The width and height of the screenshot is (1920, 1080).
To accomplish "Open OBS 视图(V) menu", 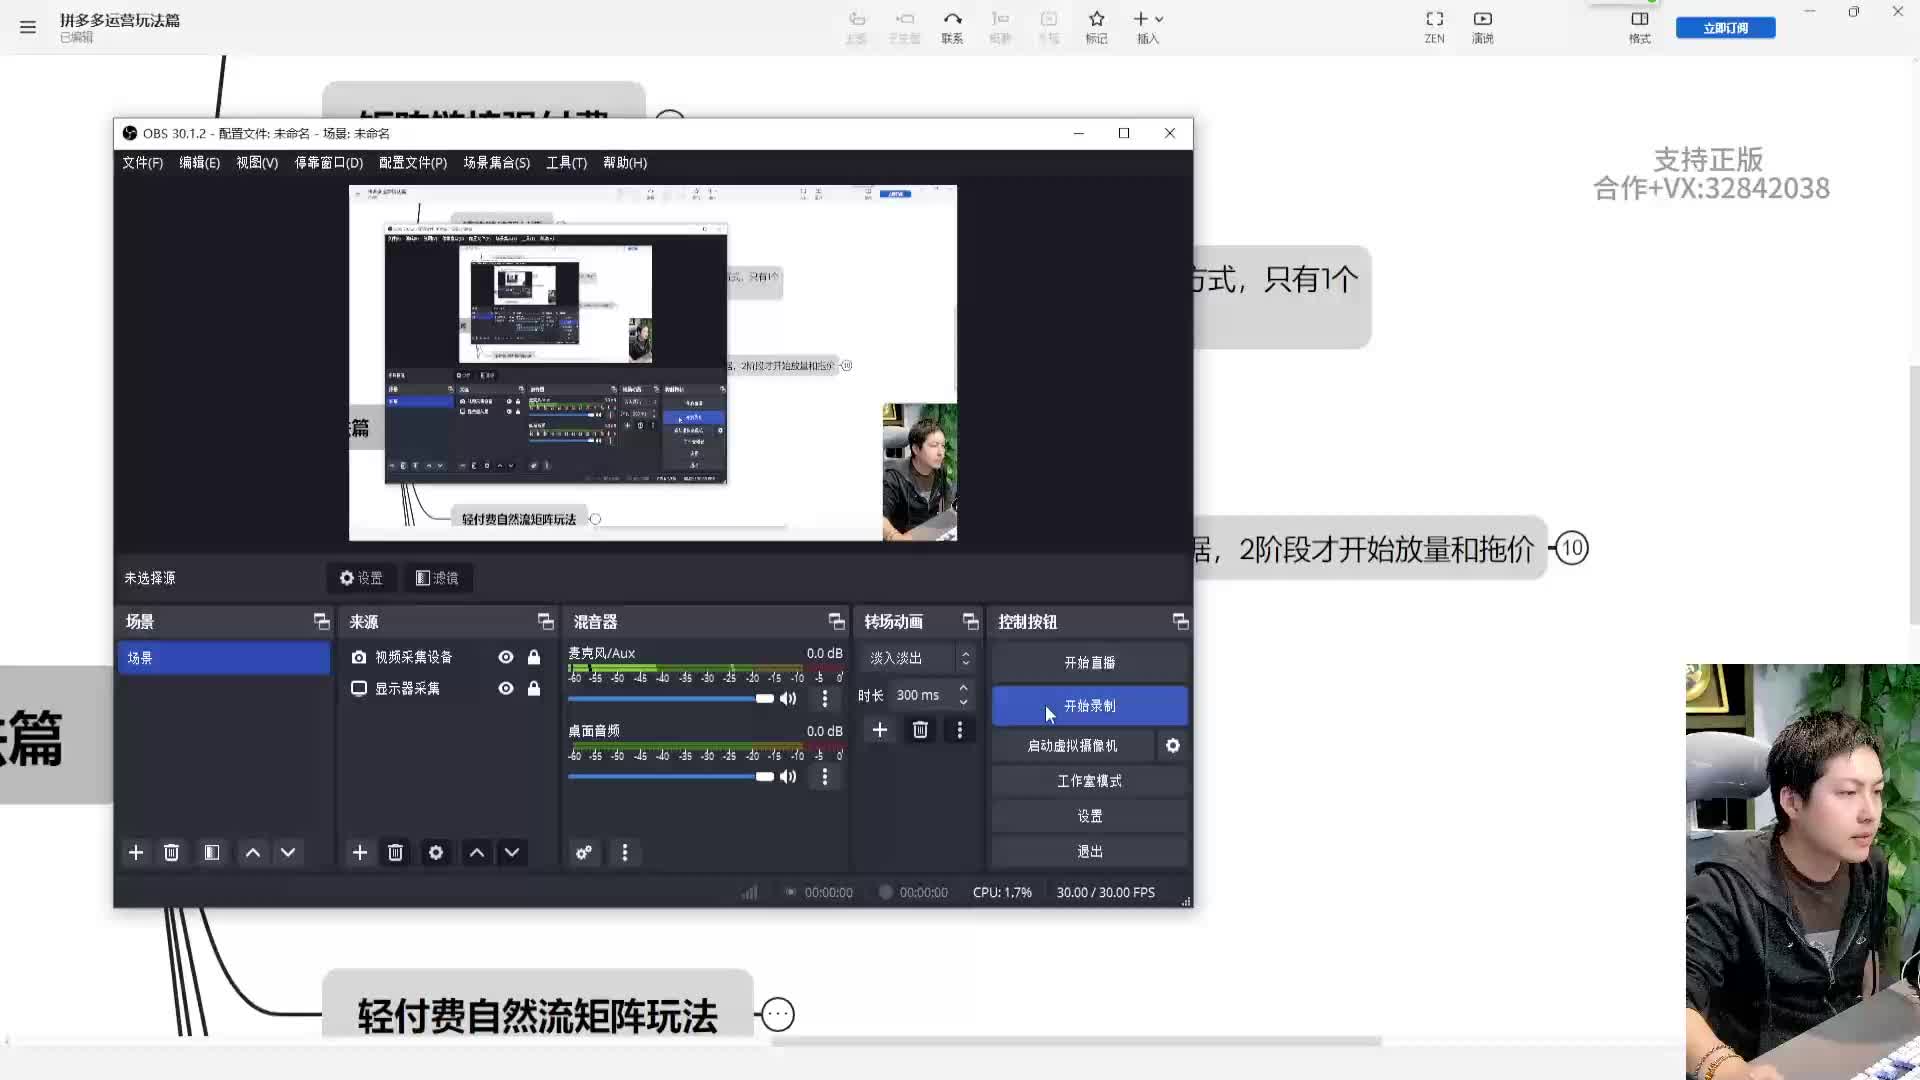I will (x=257, y=163).
